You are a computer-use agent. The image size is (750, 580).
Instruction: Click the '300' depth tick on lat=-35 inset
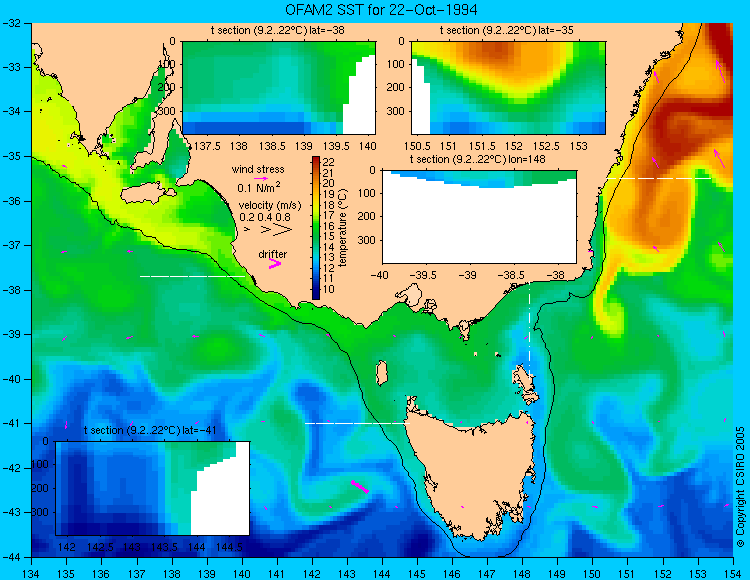coord(396,111)
